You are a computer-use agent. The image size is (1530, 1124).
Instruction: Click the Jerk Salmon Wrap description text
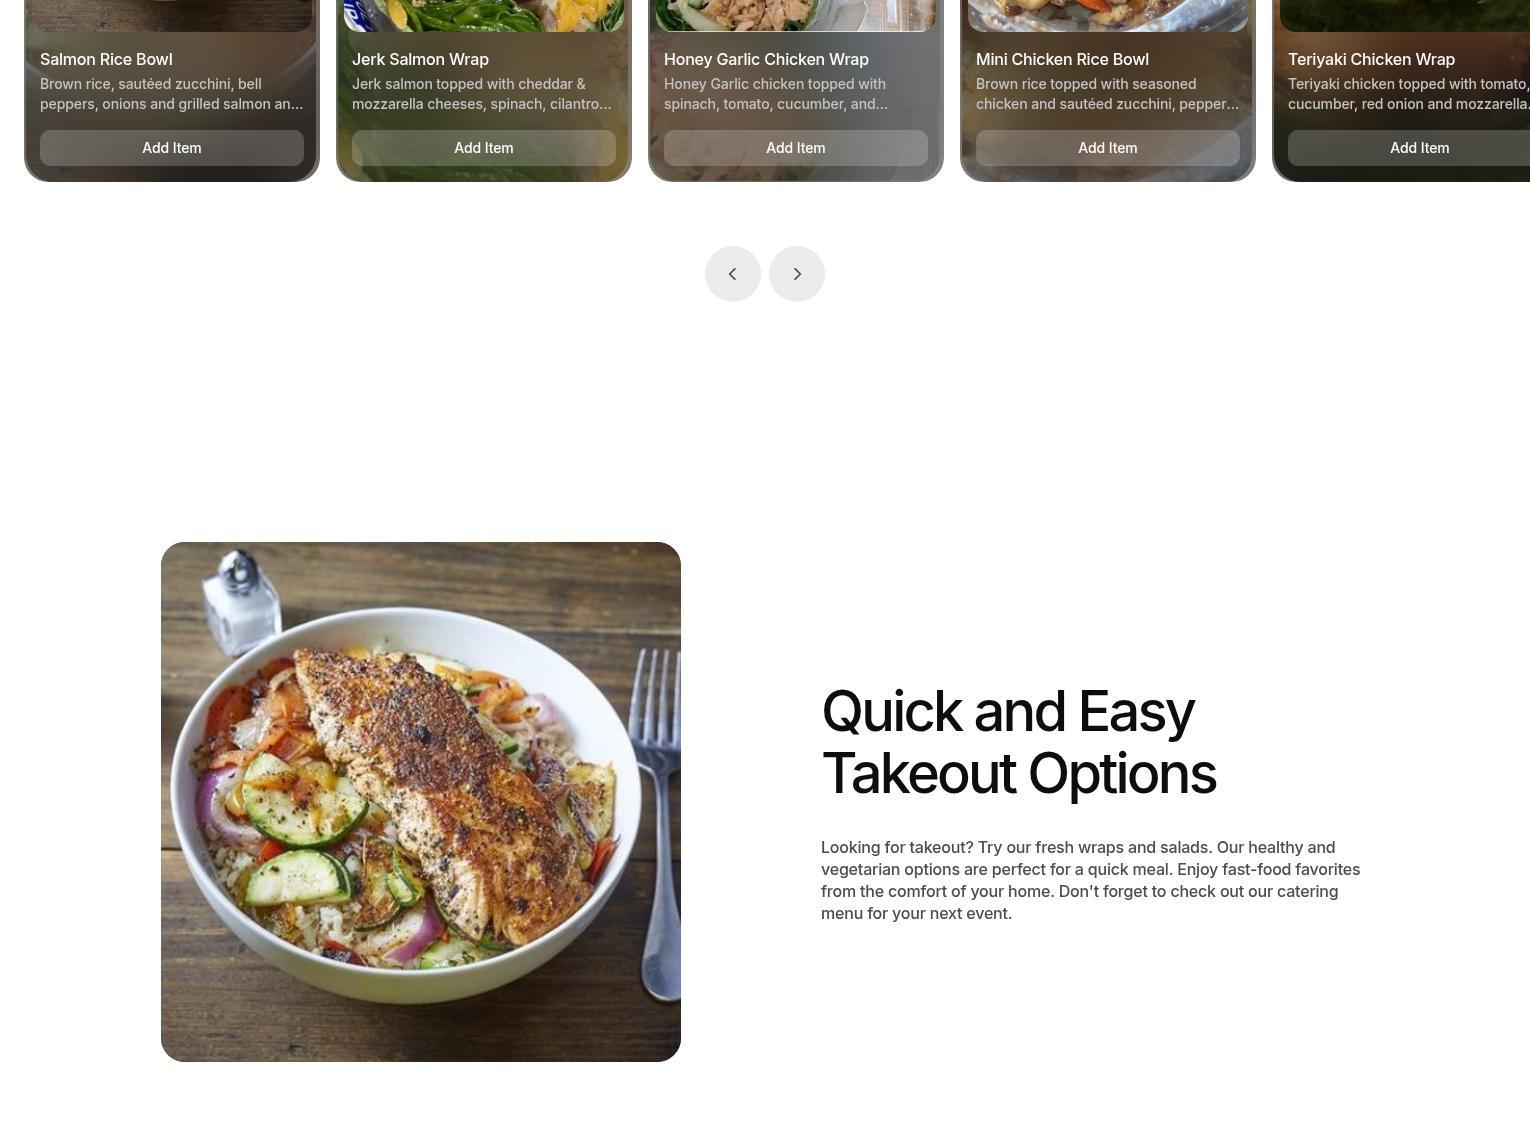[x=484, y=94]
